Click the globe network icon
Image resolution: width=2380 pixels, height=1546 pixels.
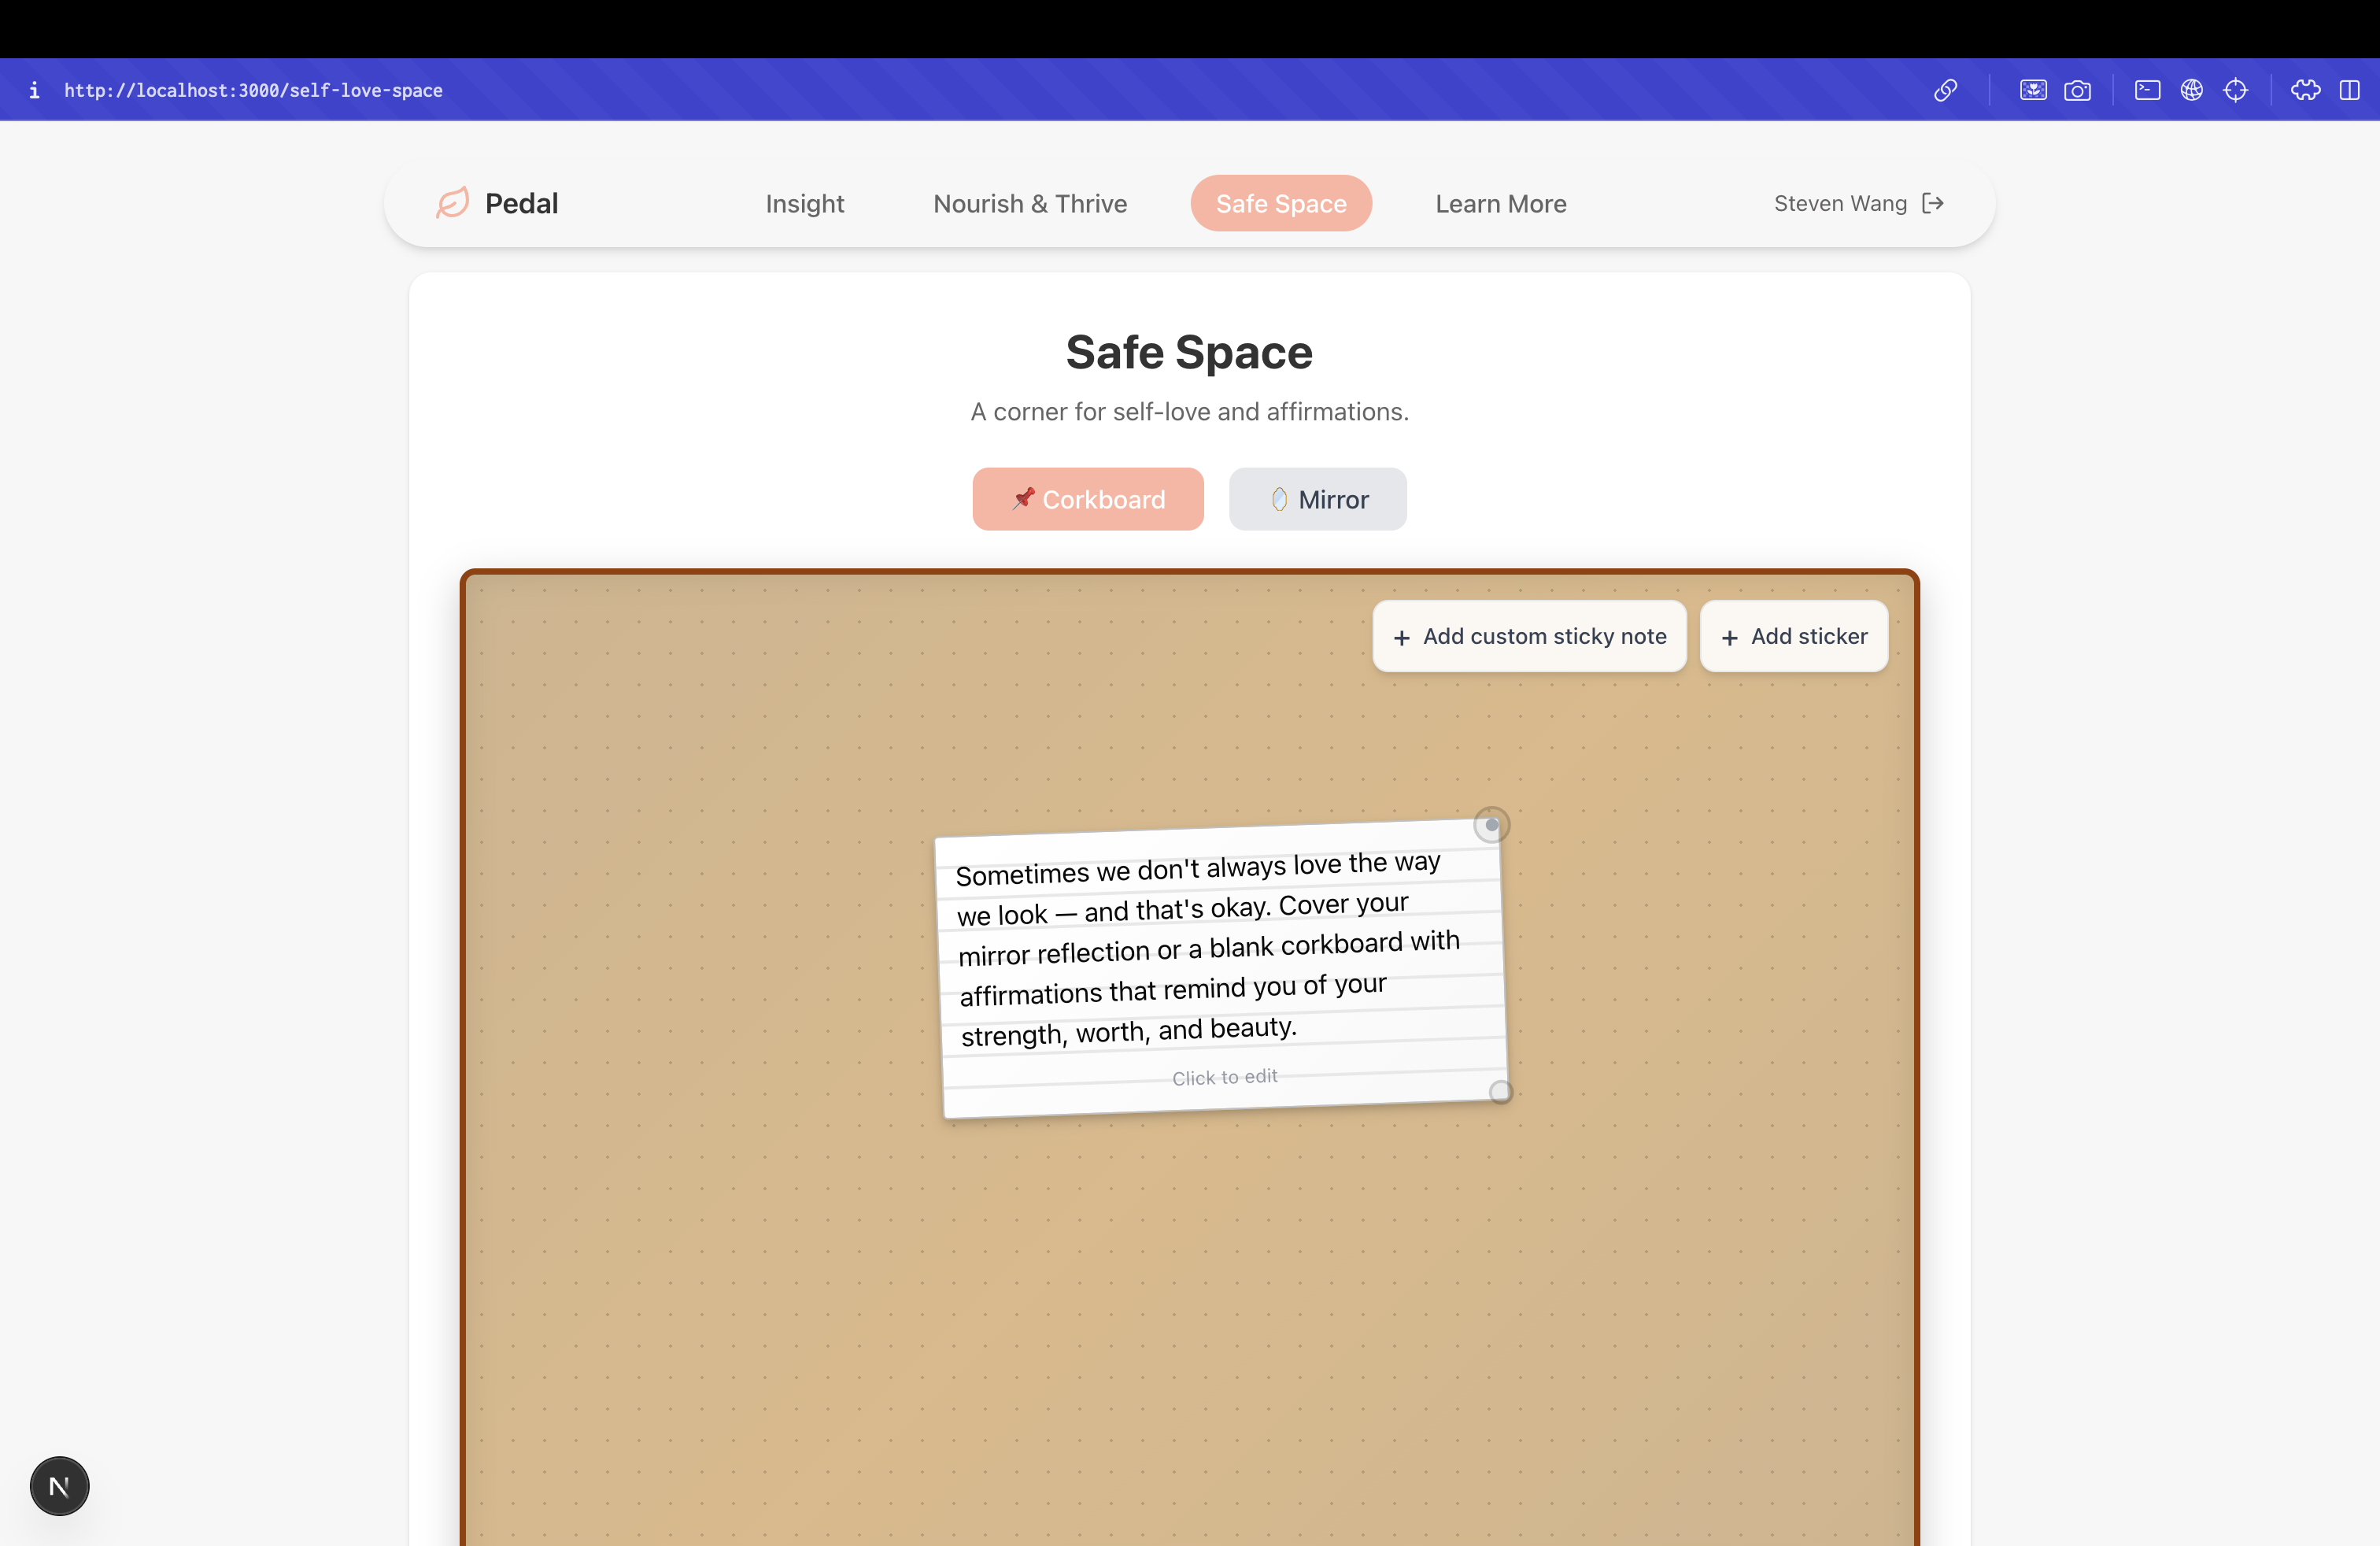tap(2191, 90)
